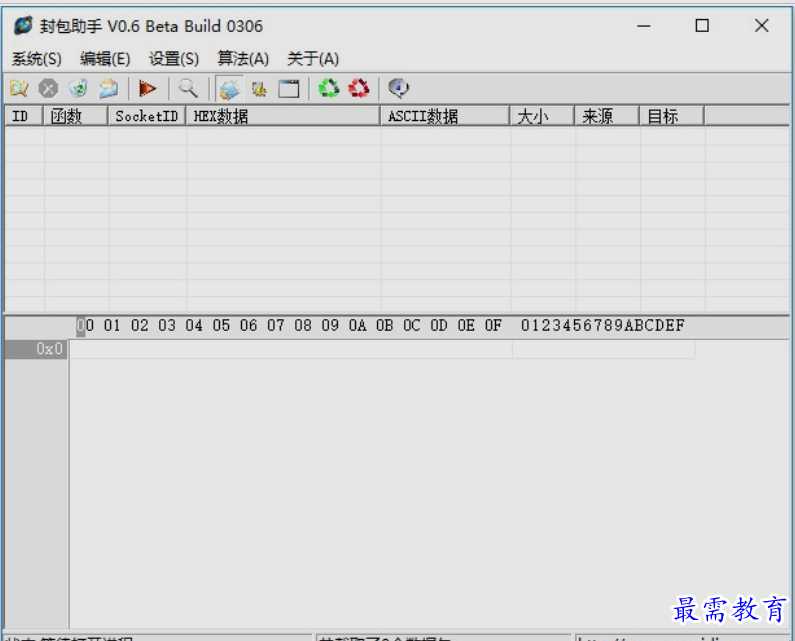Close the 封包助手 window
This screenshot has height=641, width=795.
pyautogui.click(x=762, y=25)
